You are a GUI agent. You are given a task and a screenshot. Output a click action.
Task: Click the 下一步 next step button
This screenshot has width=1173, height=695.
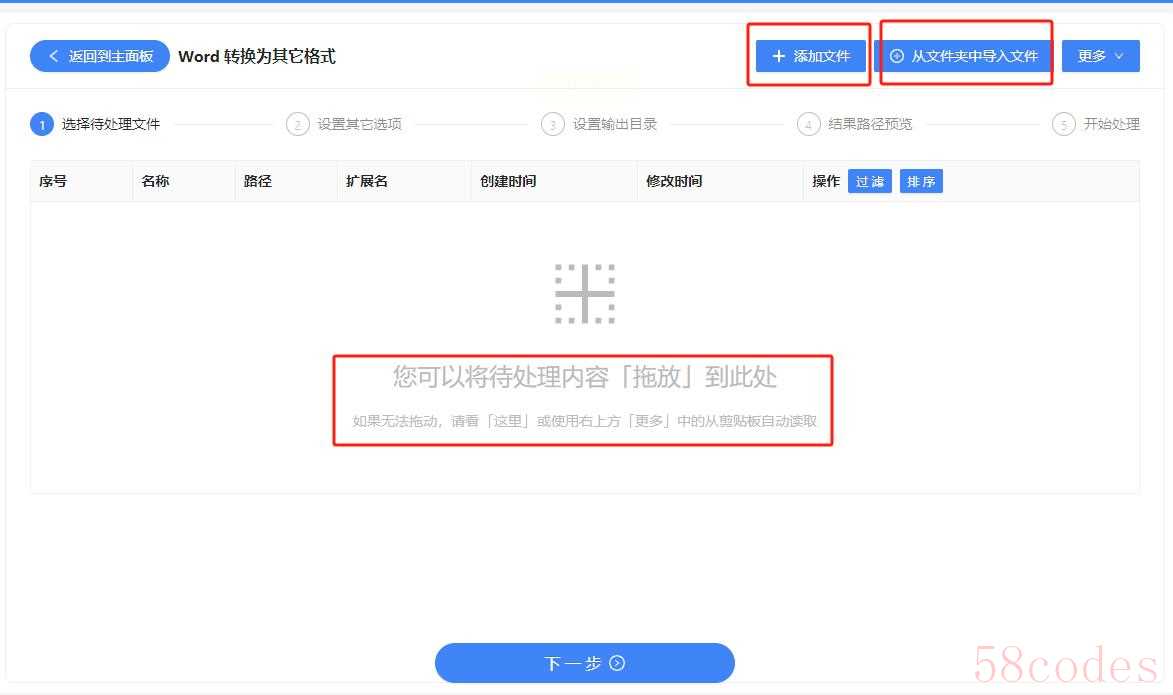coord(584,663)
